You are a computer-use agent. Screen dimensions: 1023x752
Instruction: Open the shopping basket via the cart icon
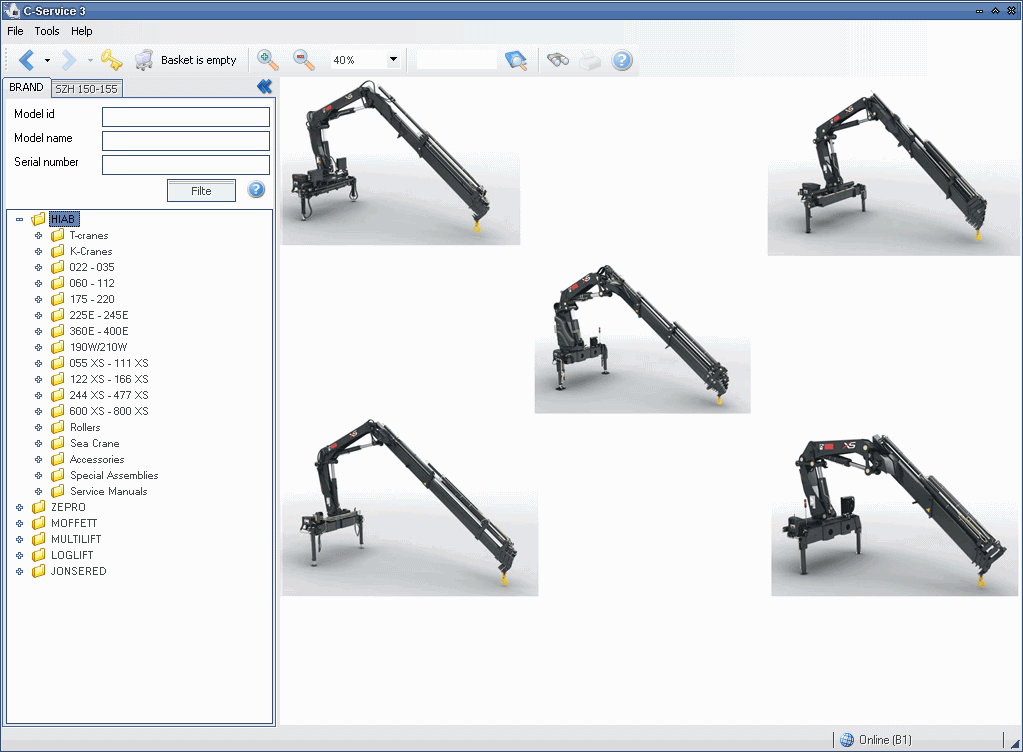coord(145,59)
